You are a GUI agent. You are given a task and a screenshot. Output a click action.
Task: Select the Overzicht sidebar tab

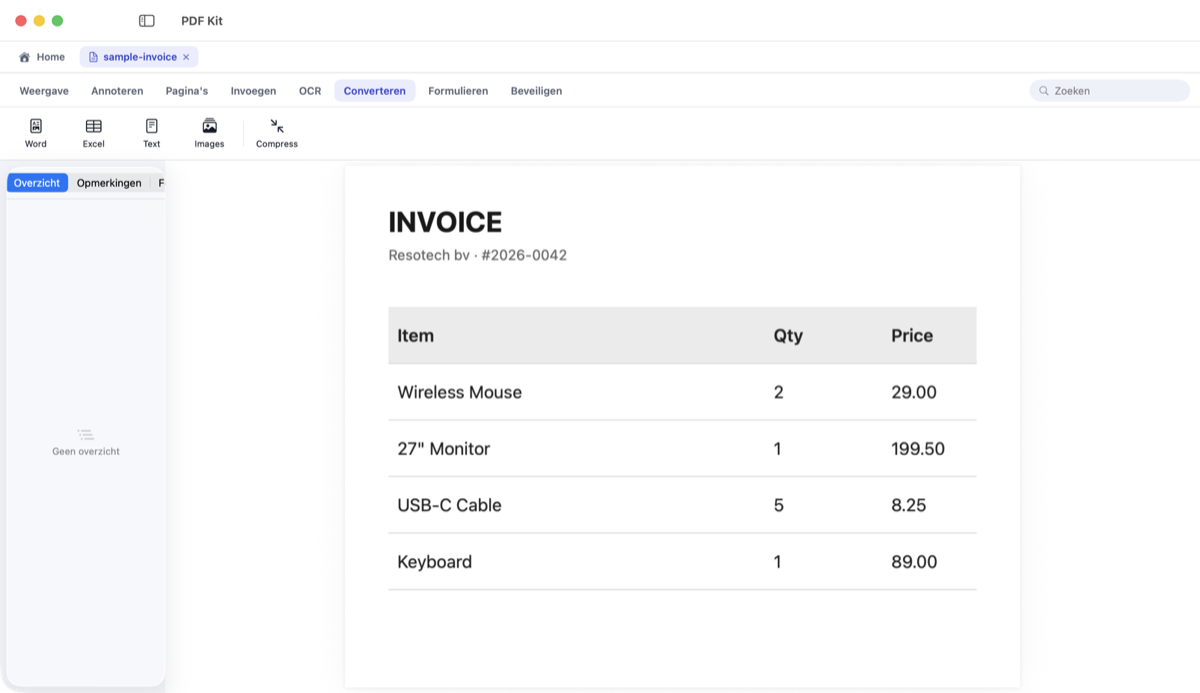click(37, 183)
